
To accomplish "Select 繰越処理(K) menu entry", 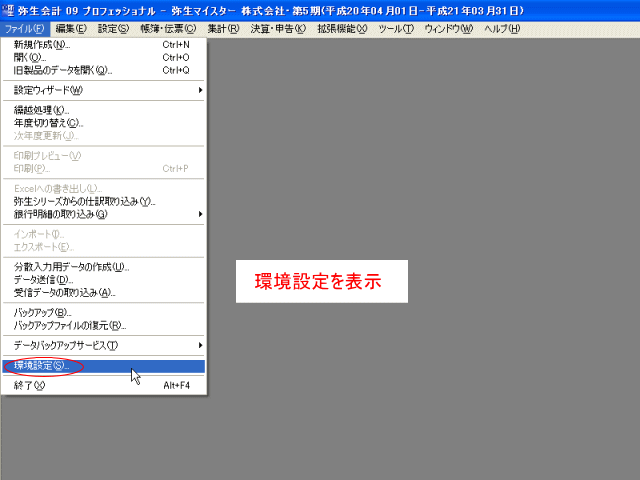I will [104, 110].
